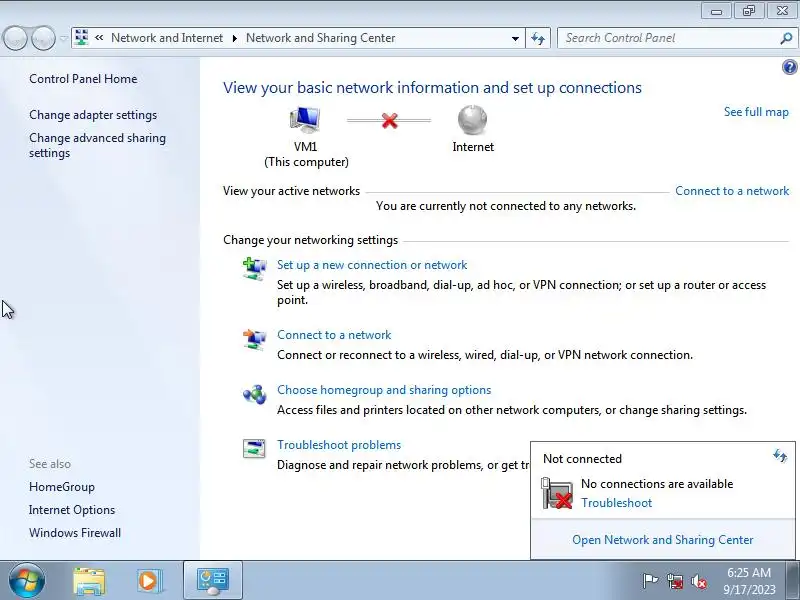Viewport: 800px width, 600px height.
Task: Open Change advanced sharing settings
Action: coord(97,145)
